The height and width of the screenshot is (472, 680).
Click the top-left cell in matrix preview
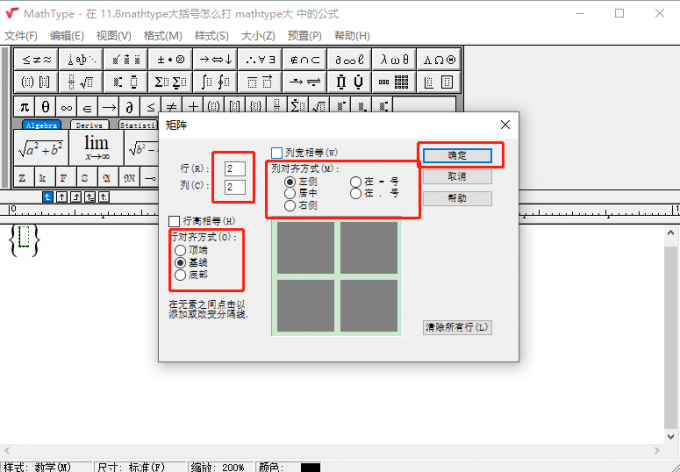(x=305, y=248)
